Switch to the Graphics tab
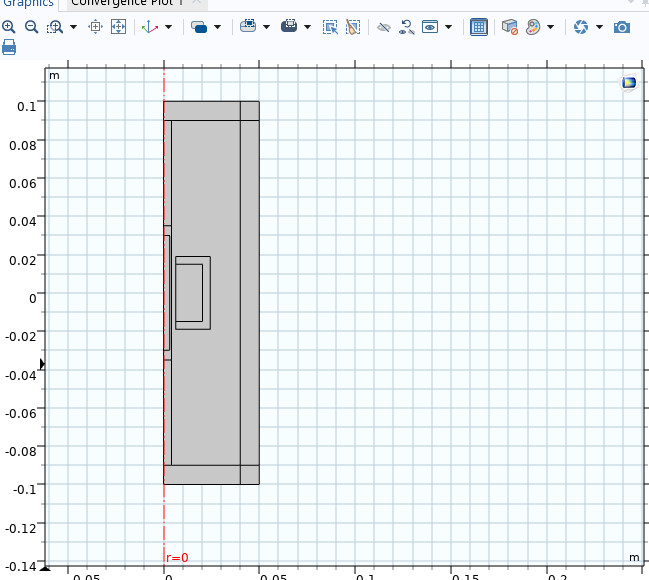649x580 pixels. tap(28, 3)
